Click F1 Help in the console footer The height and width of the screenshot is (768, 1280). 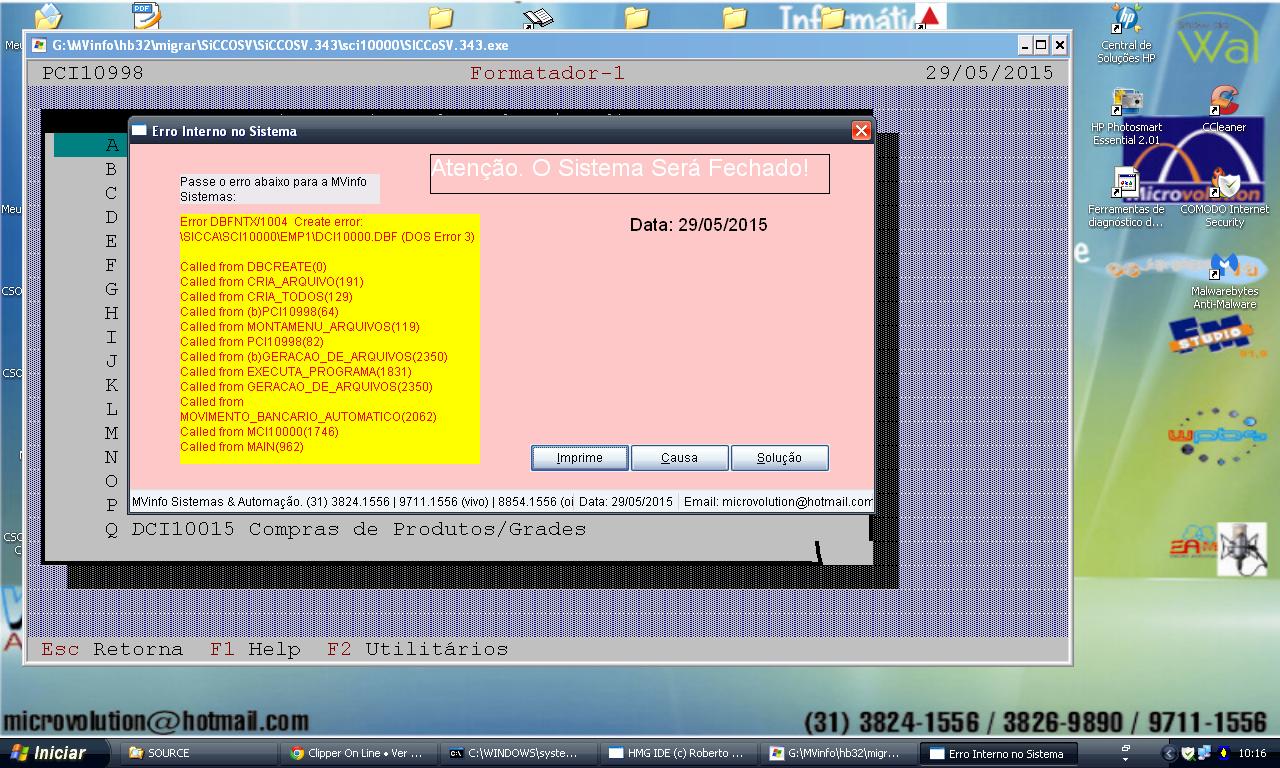click(255, 649)
